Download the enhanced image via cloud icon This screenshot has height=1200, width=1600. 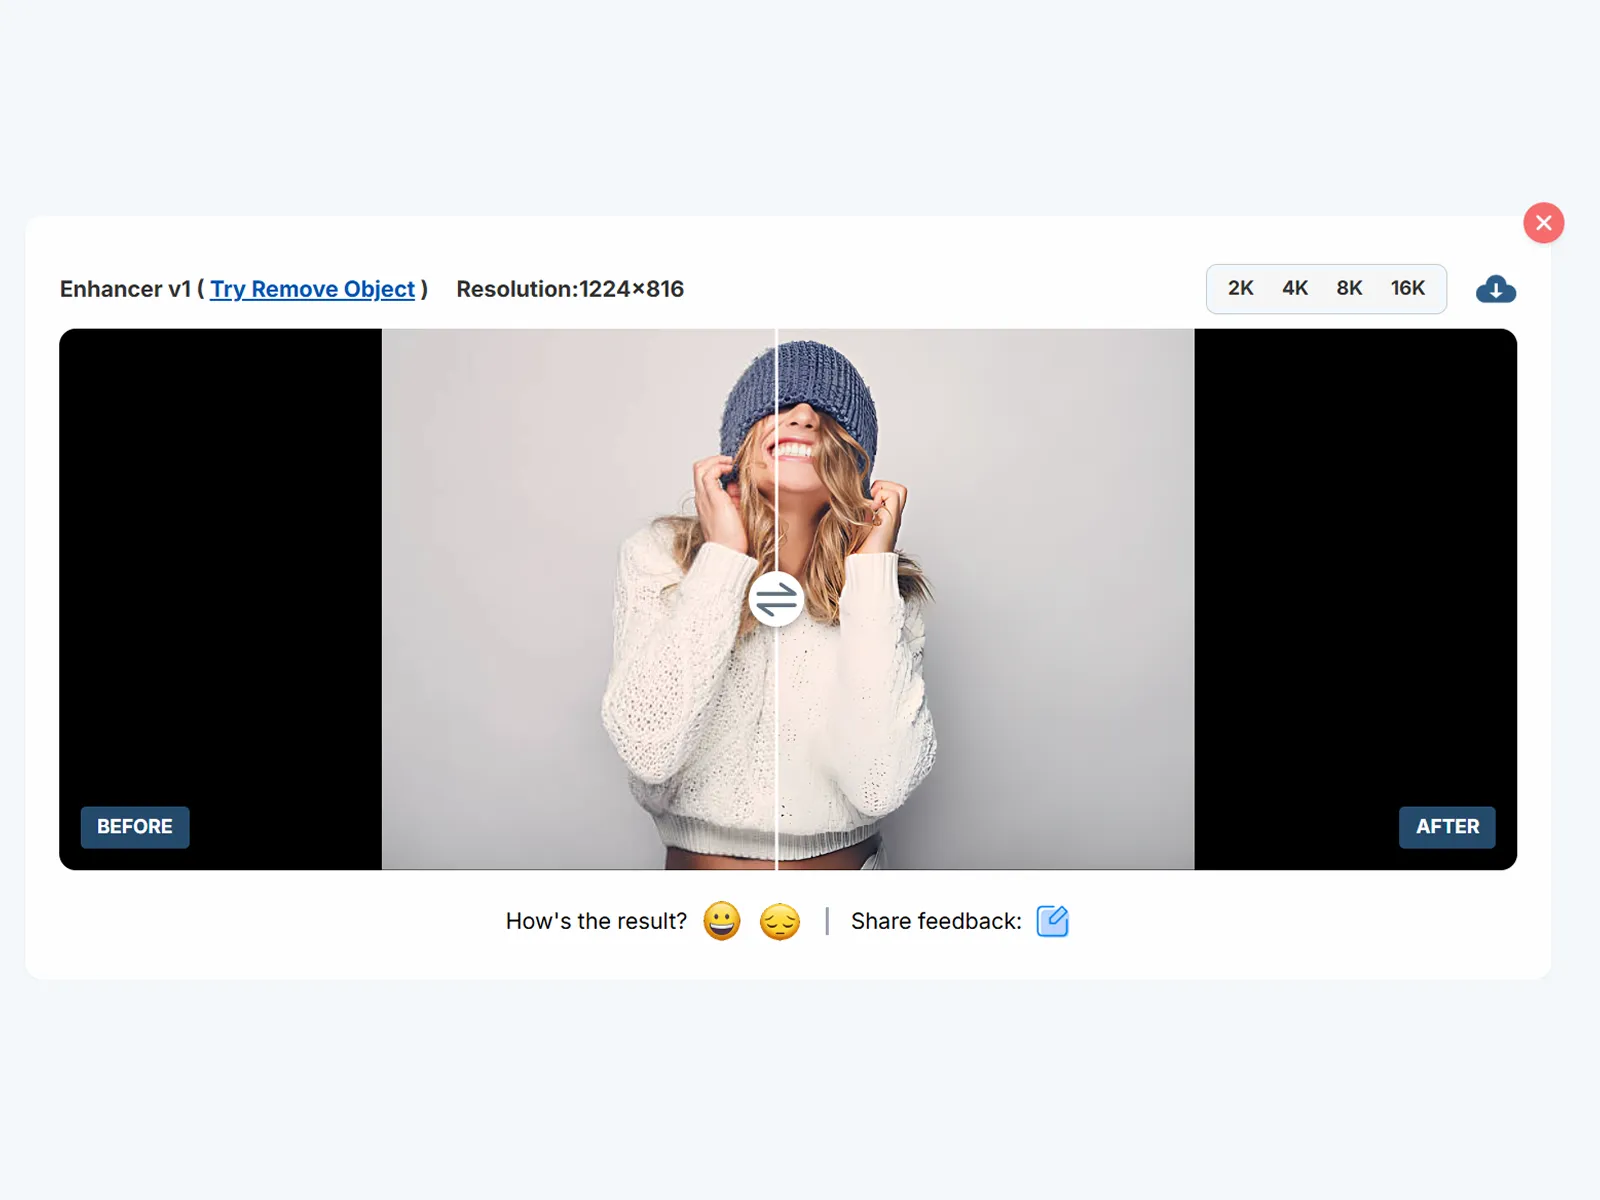click(1495, 289)
